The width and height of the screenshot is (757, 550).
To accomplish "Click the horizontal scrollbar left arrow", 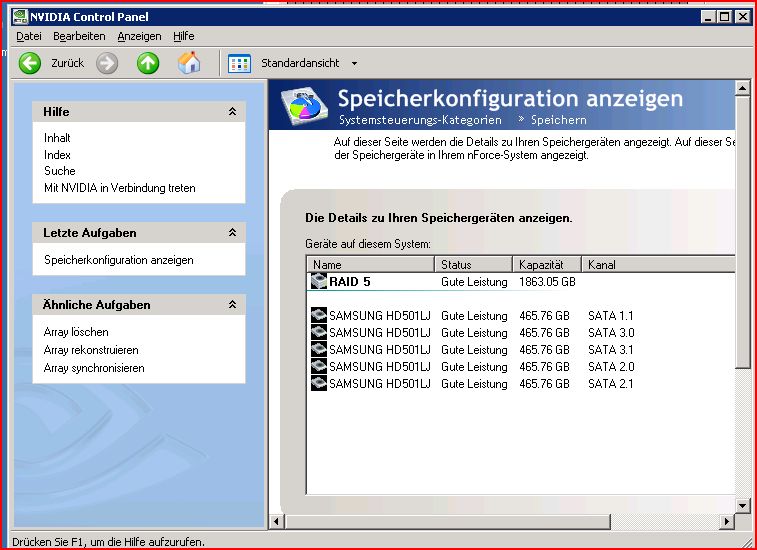I will (x=277, y=522).
